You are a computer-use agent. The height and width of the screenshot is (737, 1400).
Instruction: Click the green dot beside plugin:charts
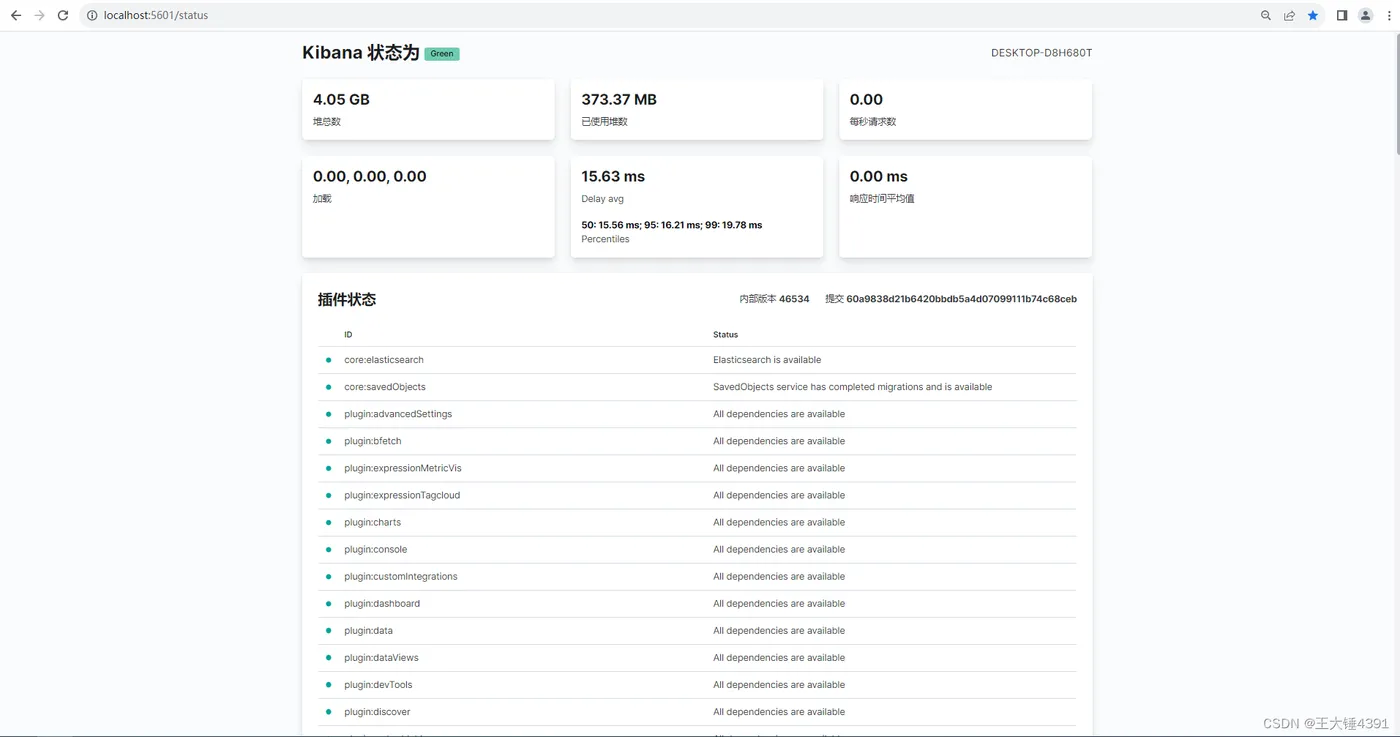pyautogui.click(x=328, y=522)
